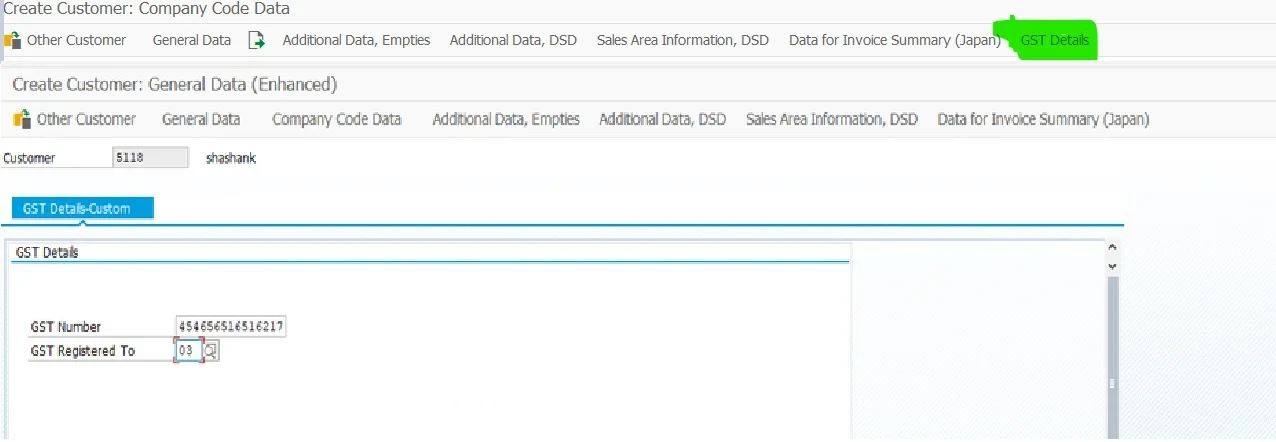Switch to Company Code Data view
The height and width of the screenshot is (442, 1276).
(x=337, y=119)
